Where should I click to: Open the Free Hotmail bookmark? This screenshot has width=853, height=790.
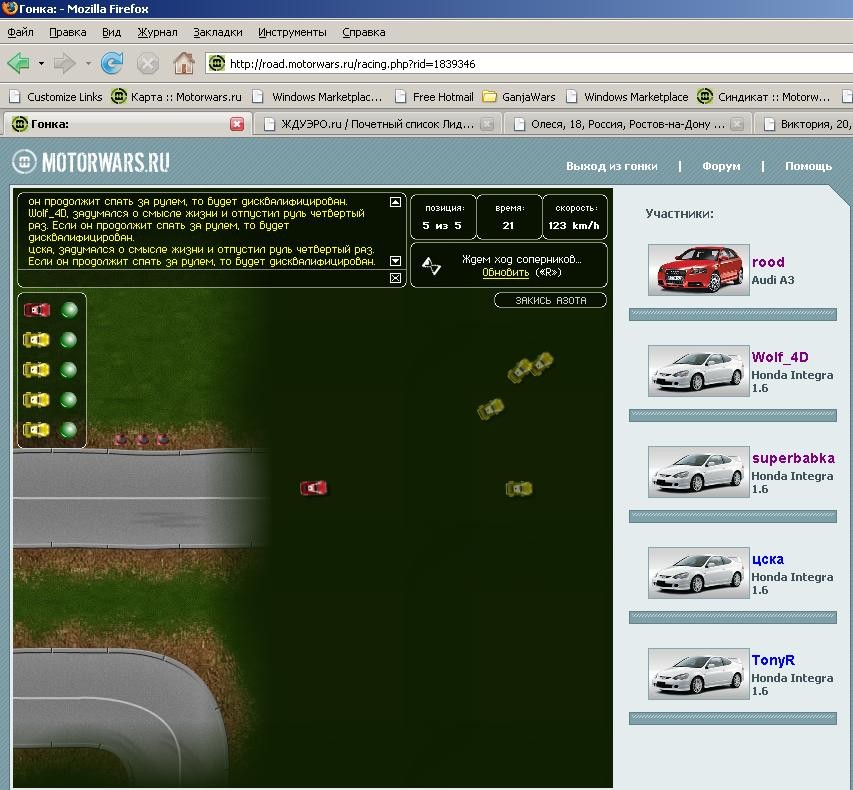click(x=434, y=97)
